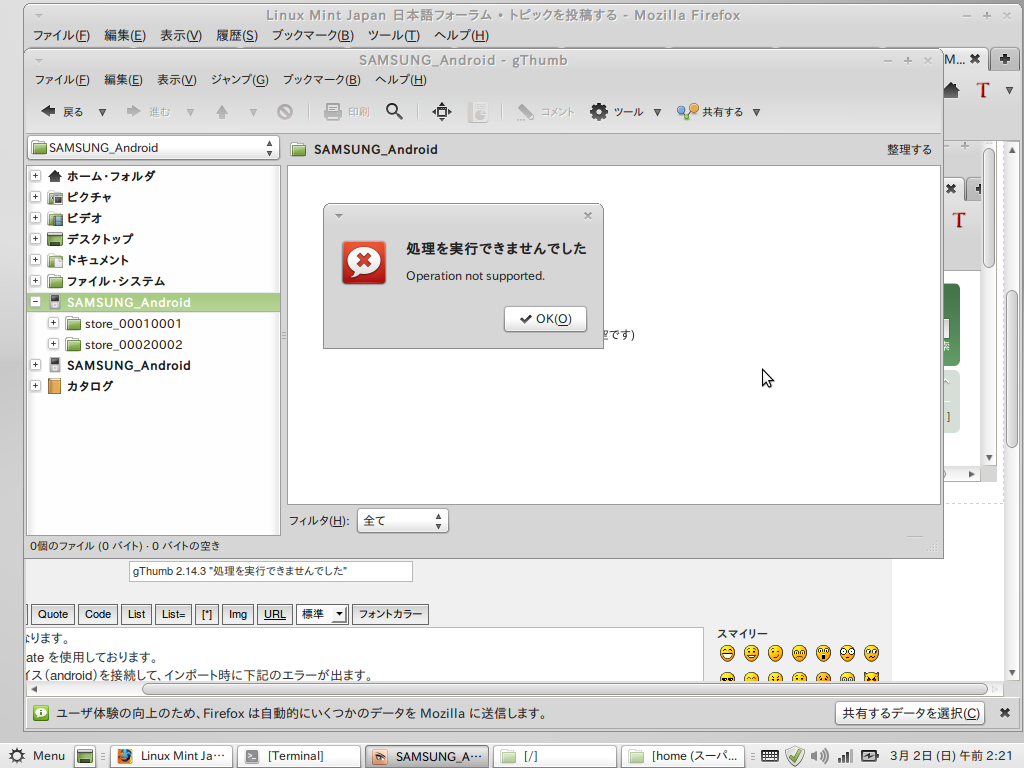This screenshot has width=1024, height=768.
Task: Open Firefox 履歴(S) menu
Action: 237,35
